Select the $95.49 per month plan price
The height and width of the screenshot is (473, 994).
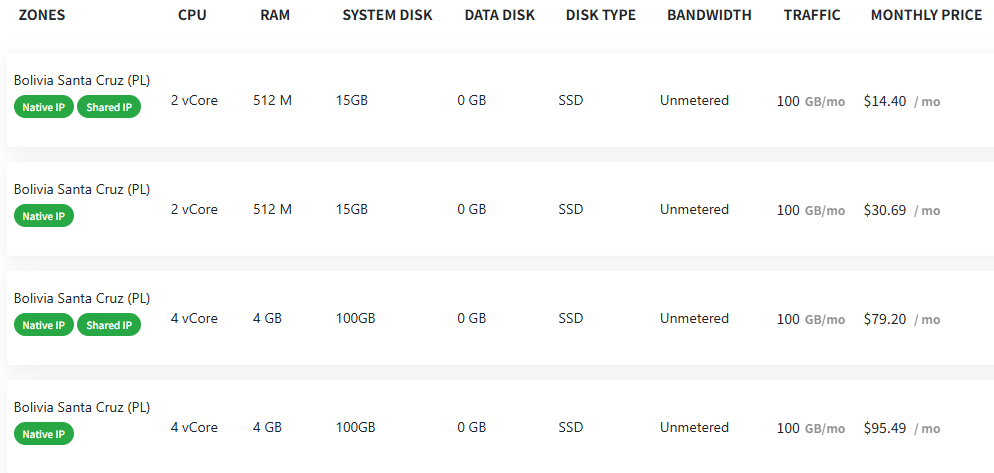point(885,428)
